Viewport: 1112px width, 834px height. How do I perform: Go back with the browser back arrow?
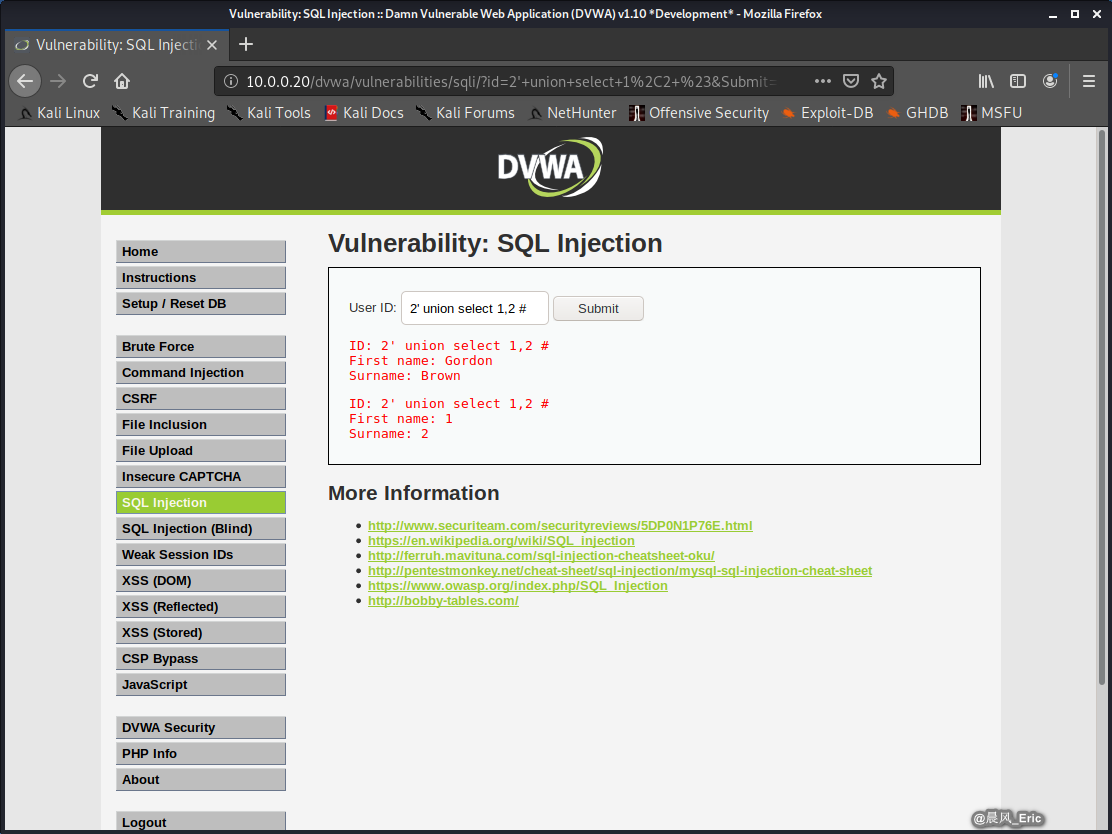25,82
